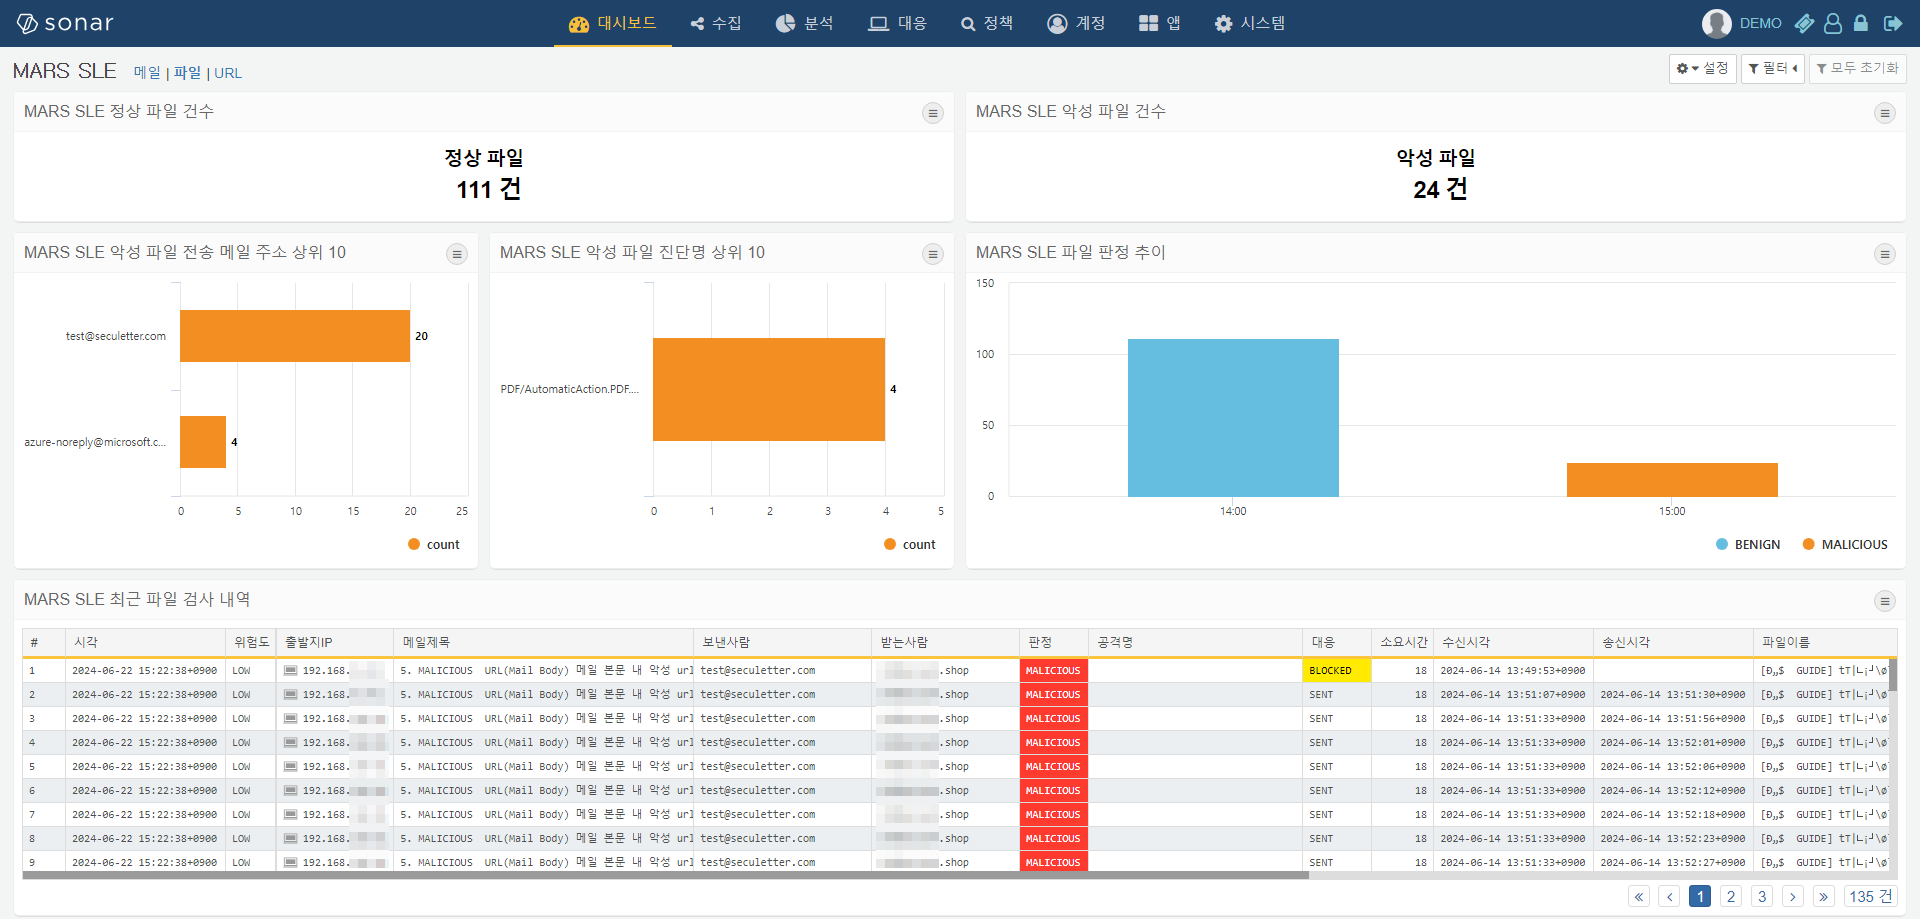This screenshot has height=919, width=1920.
Task: Open the 수집 collection menu
Action: (716, 23)
